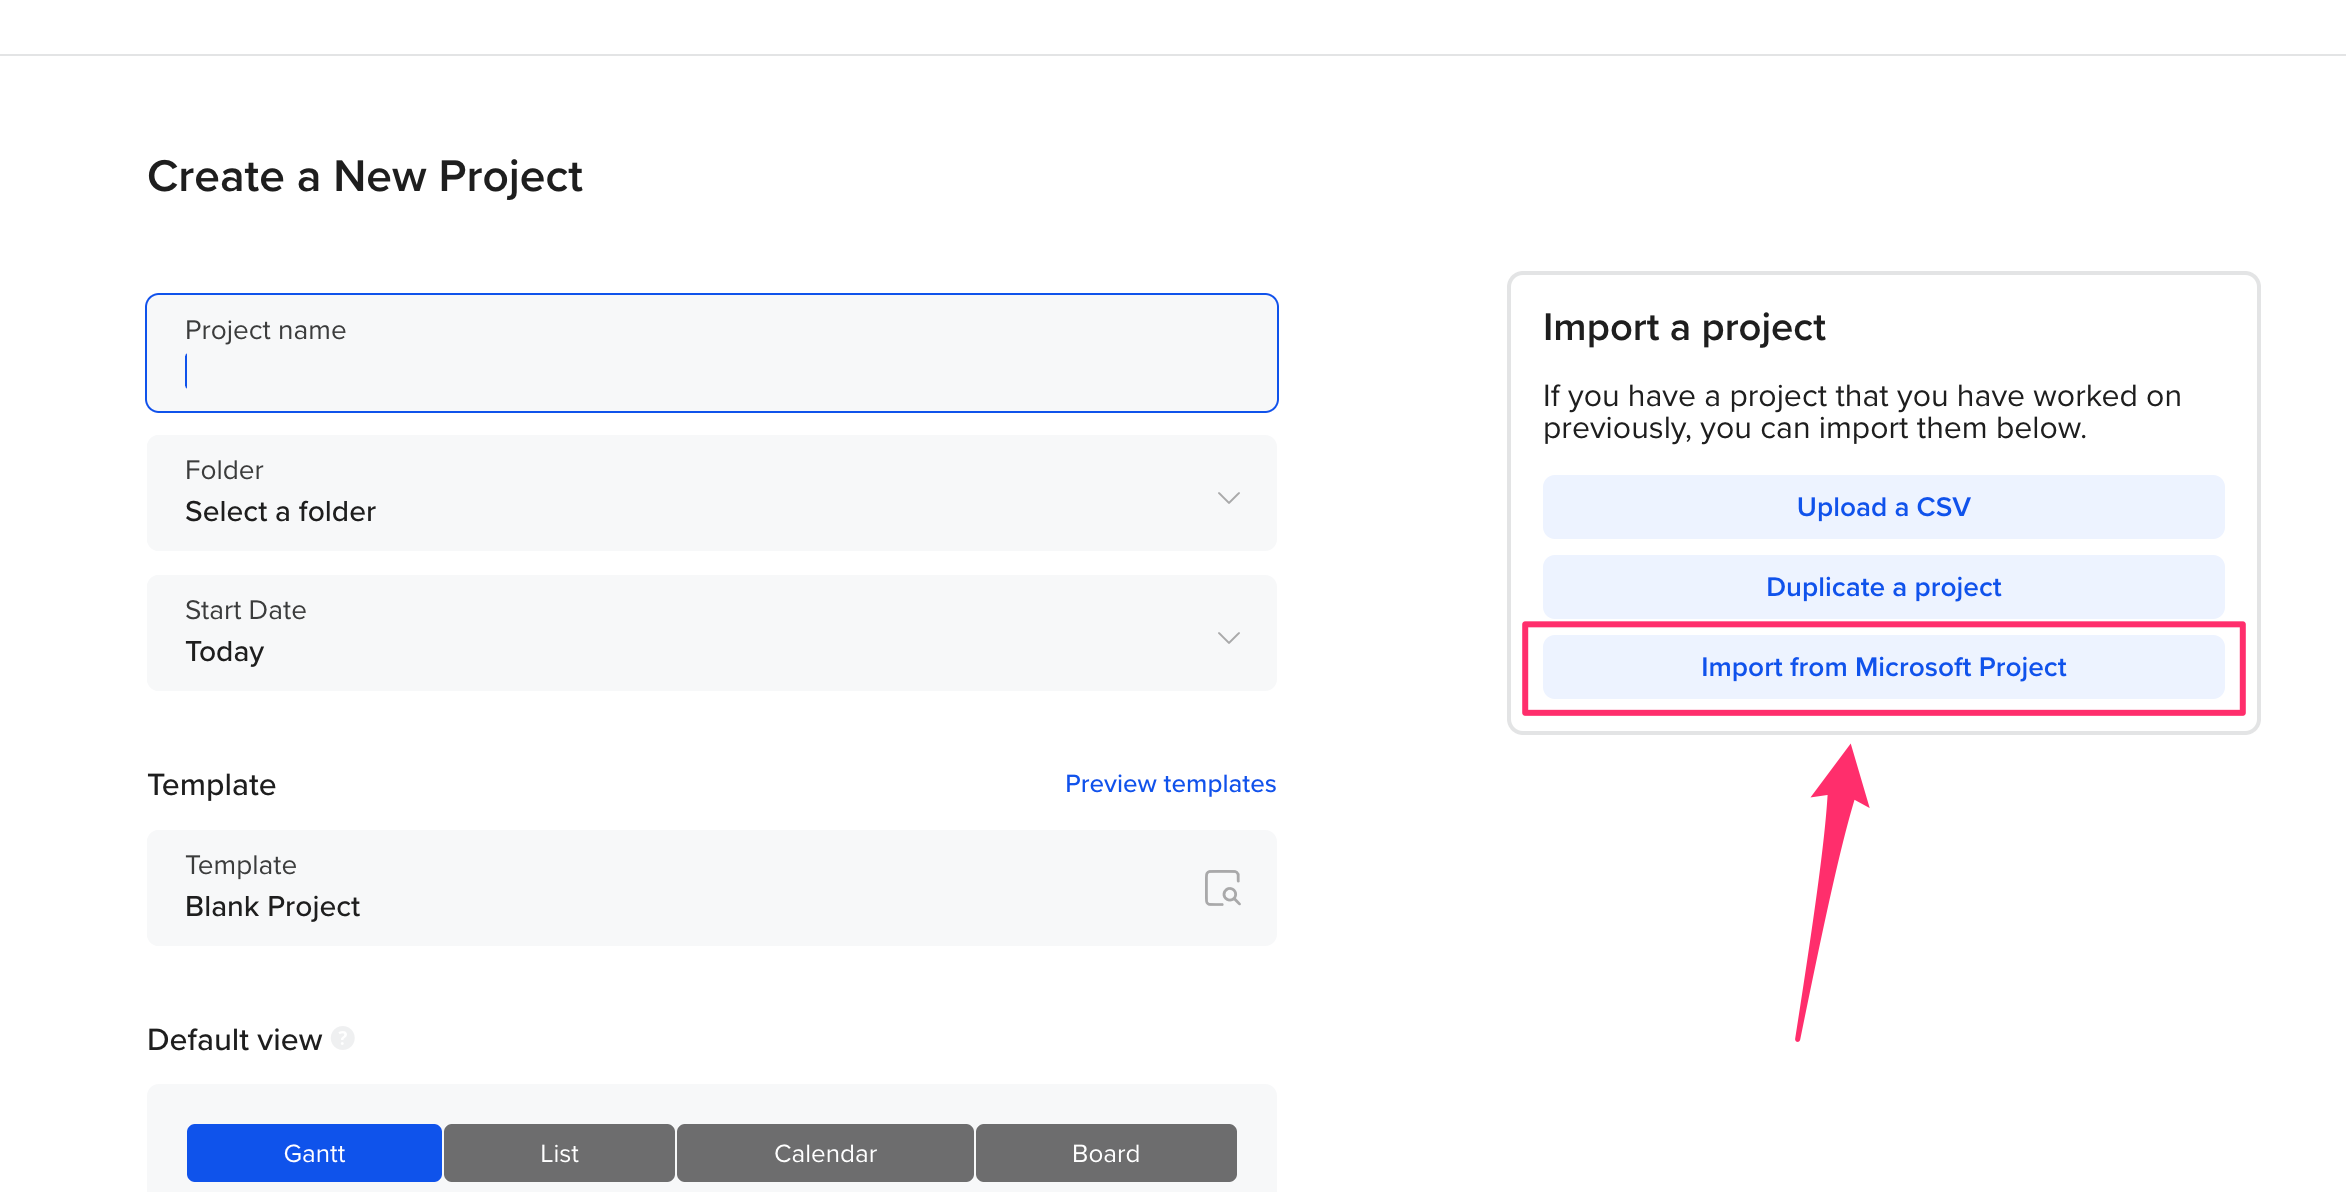Open Preview templates link
This screenshot has height=1192, width=2346.
tap(1170, 784)
